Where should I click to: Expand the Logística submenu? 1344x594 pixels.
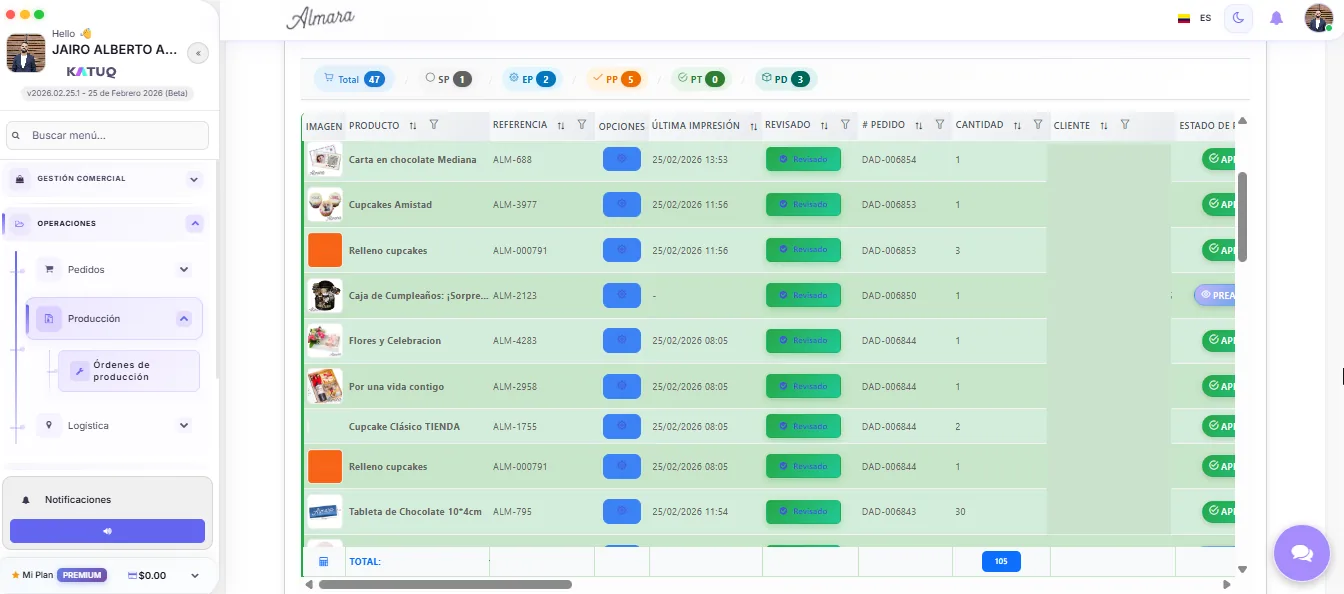click(x=184, y=426)
